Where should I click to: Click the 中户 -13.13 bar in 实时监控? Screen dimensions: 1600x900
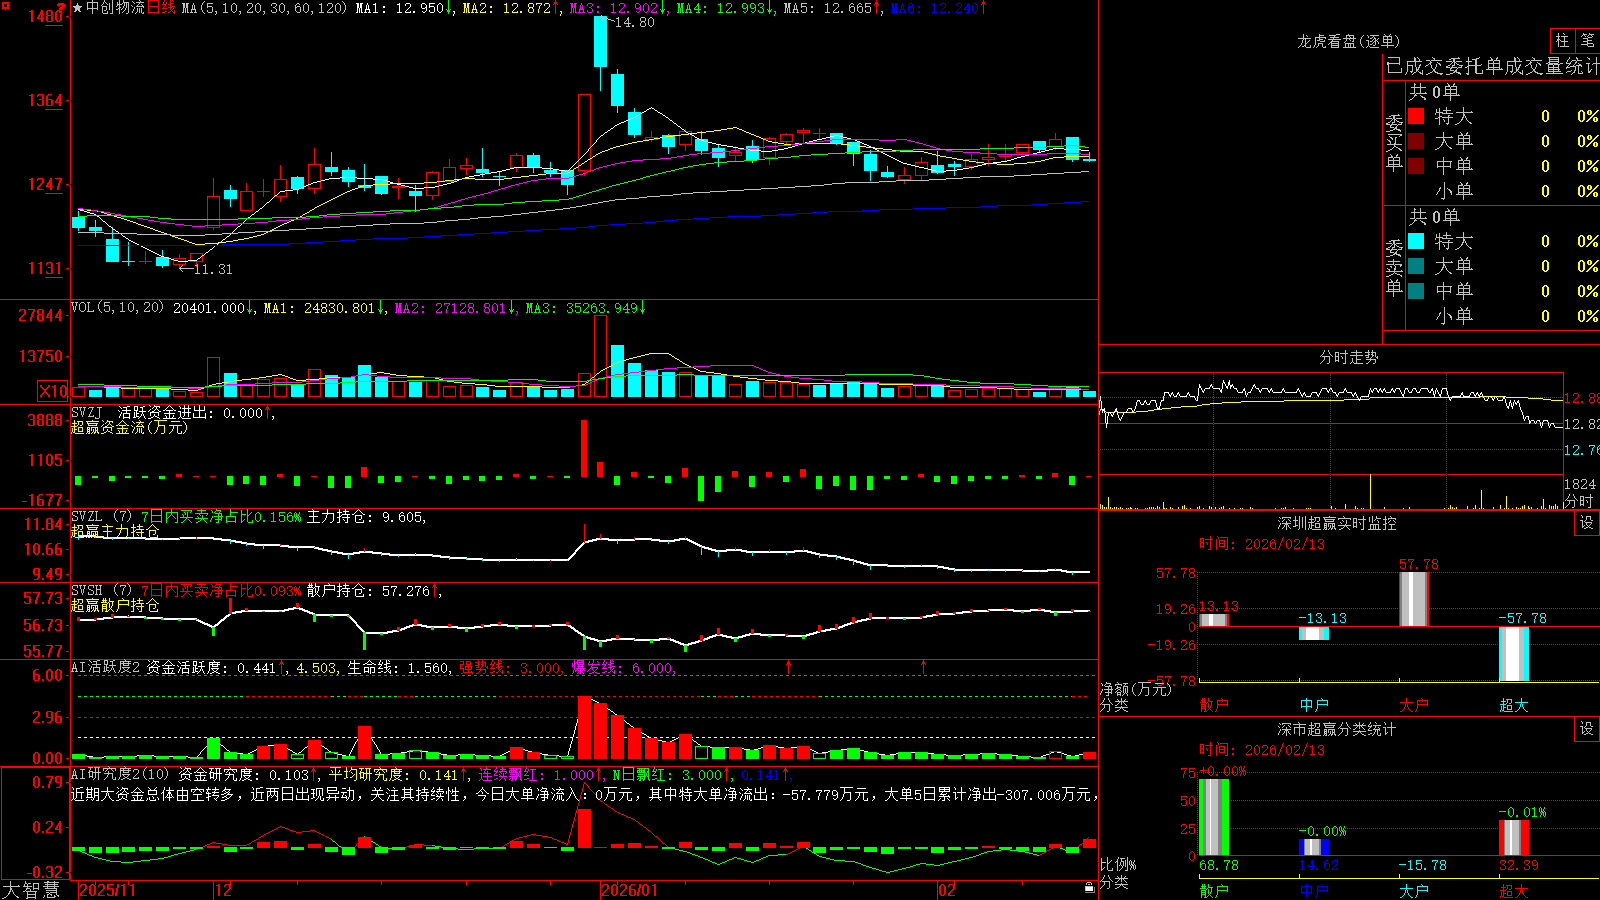pos(1314,633)
